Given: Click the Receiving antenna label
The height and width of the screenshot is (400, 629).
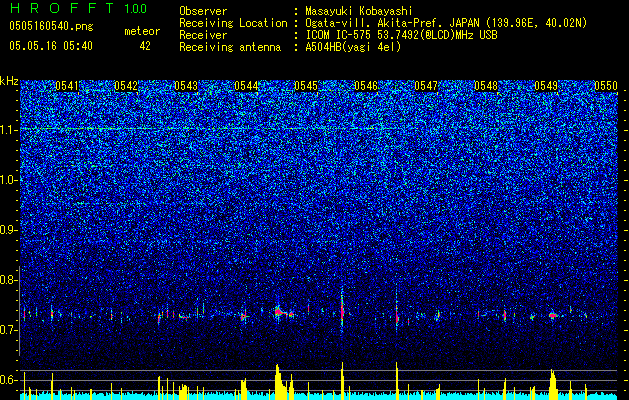Looking at the screenshot, I should click(x=230, y=47).
